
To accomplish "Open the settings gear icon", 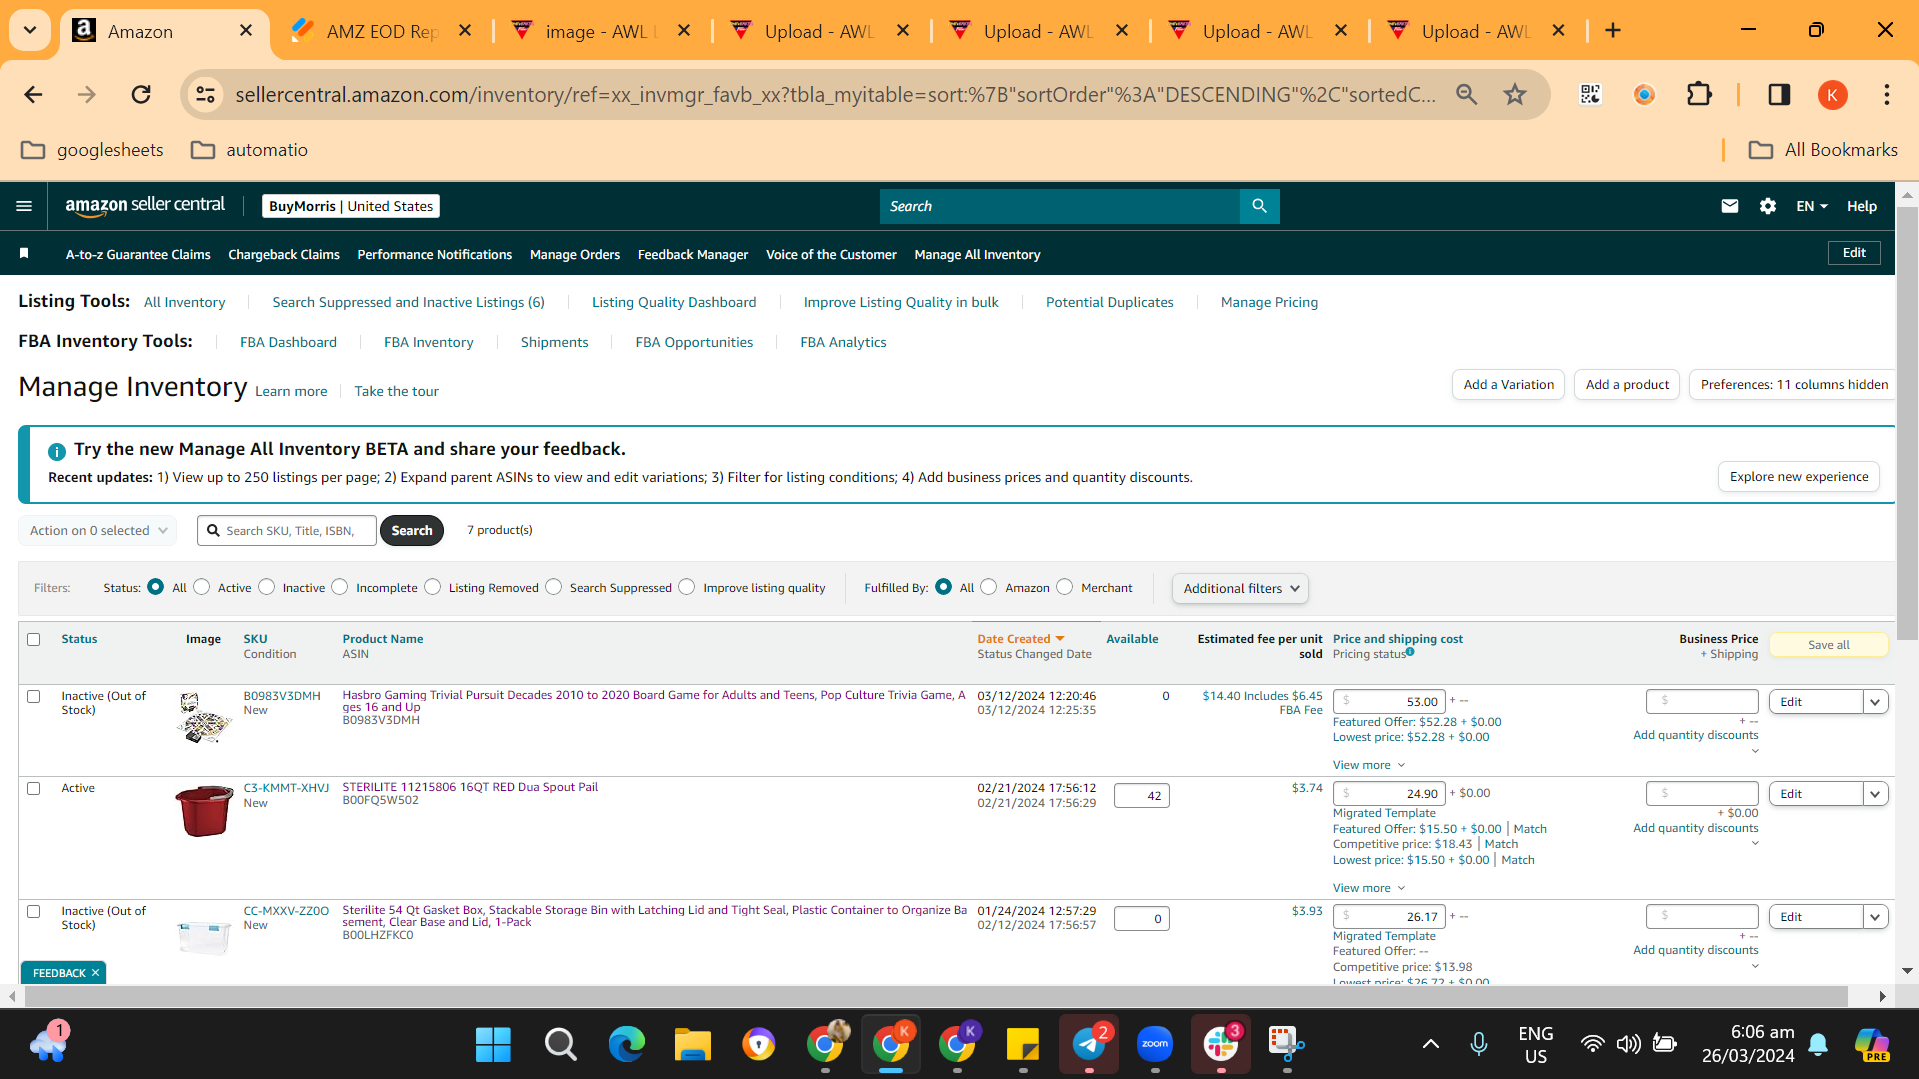I will click(x=1767, y=206).
